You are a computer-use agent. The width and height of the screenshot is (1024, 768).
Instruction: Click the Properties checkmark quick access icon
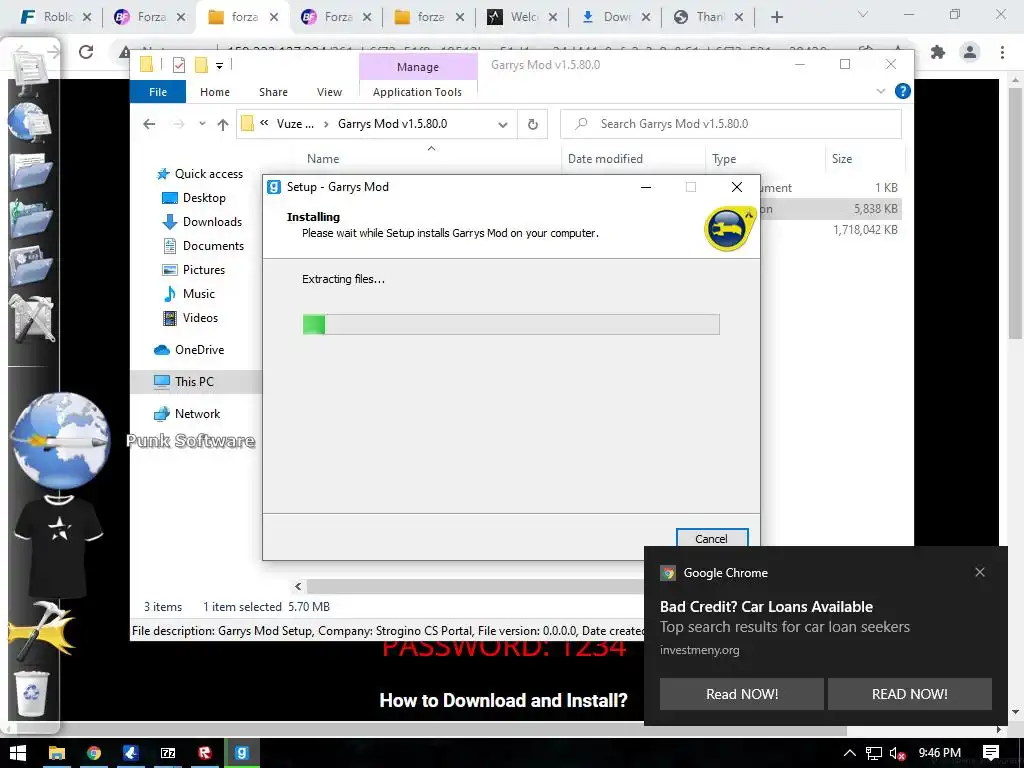pyautogui.click(x=179, y=65)
